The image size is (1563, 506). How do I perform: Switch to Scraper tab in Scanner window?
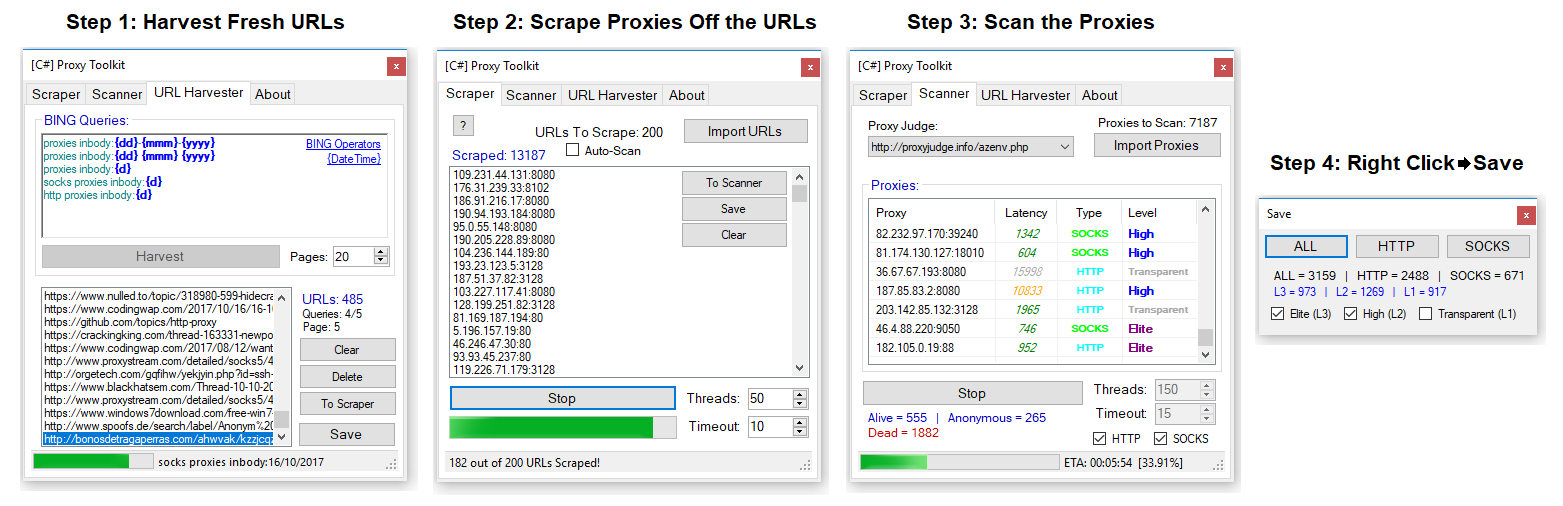click(x=883, y=95)
